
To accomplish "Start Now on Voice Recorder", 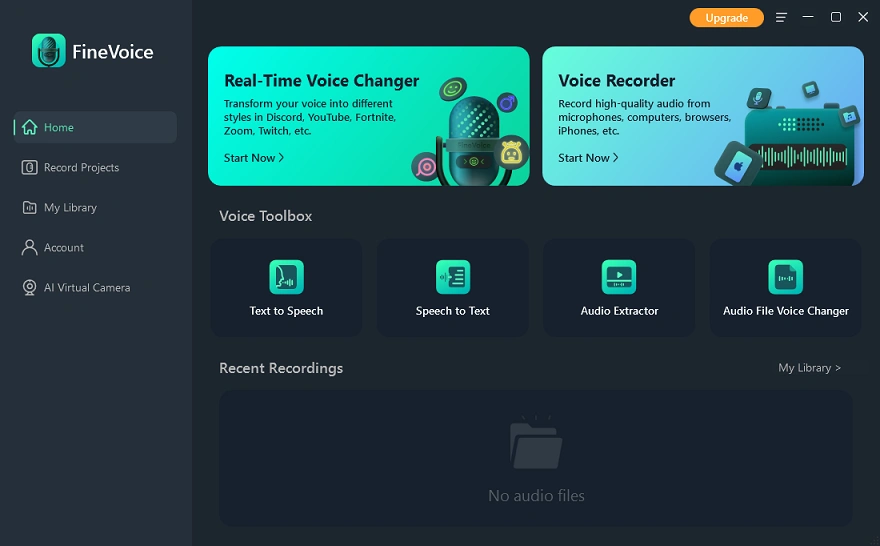I will (588, 158).
